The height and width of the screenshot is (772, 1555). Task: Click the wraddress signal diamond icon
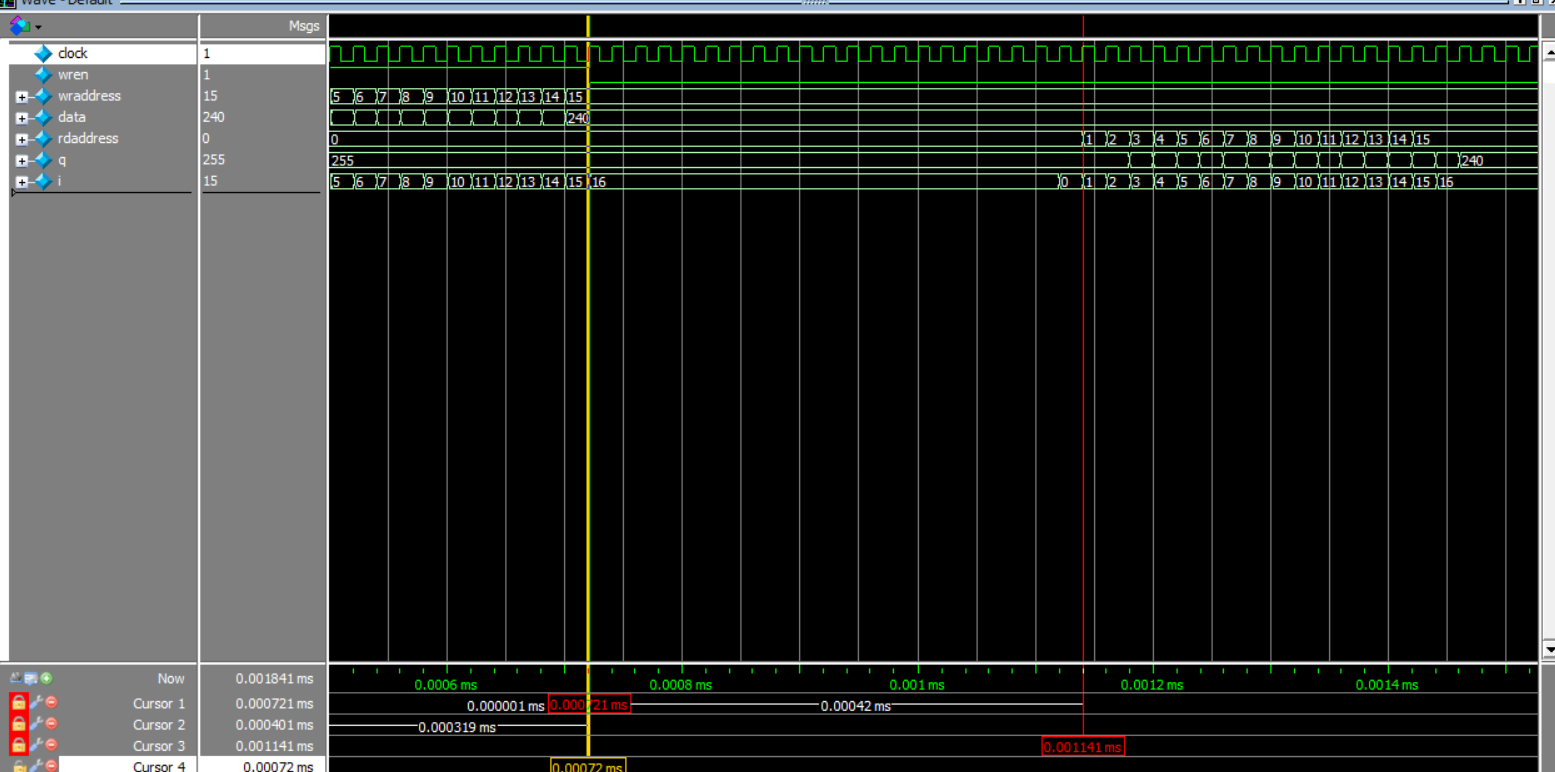42,96
